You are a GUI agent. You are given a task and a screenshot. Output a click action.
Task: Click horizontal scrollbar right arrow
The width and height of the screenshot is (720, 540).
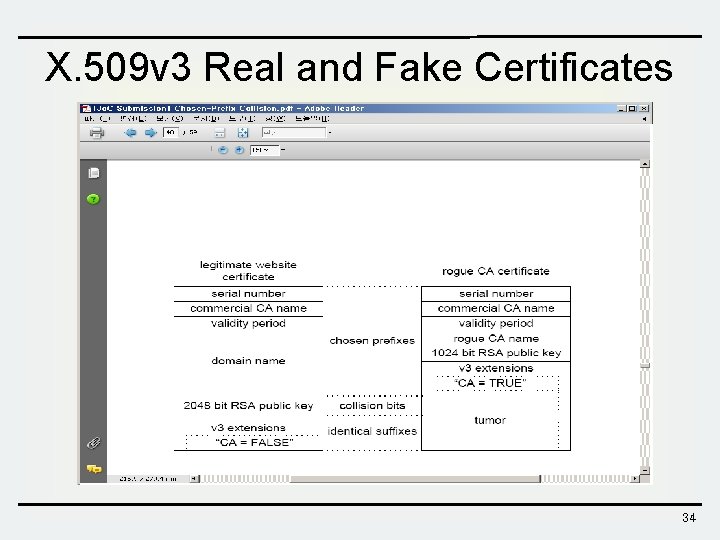(635, 478)
